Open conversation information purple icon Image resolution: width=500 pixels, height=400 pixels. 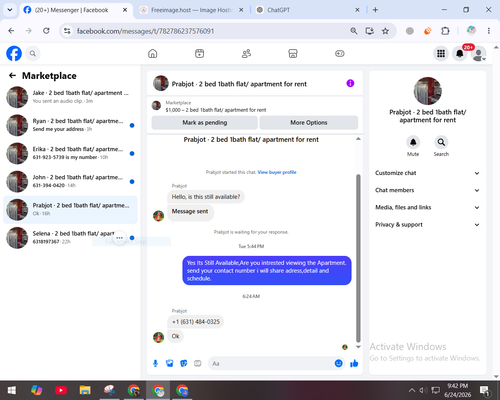click(350, 83)
